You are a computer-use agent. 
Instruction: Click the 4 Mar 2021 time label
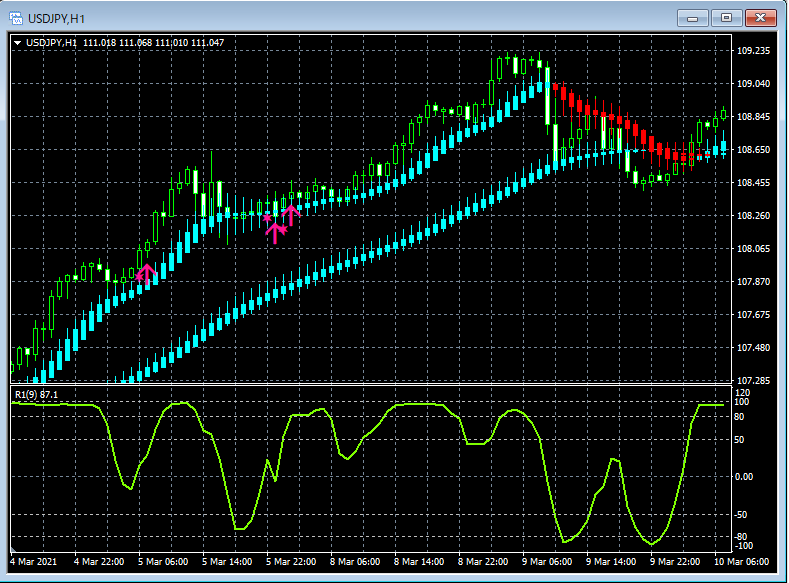(x=34, y=561)
